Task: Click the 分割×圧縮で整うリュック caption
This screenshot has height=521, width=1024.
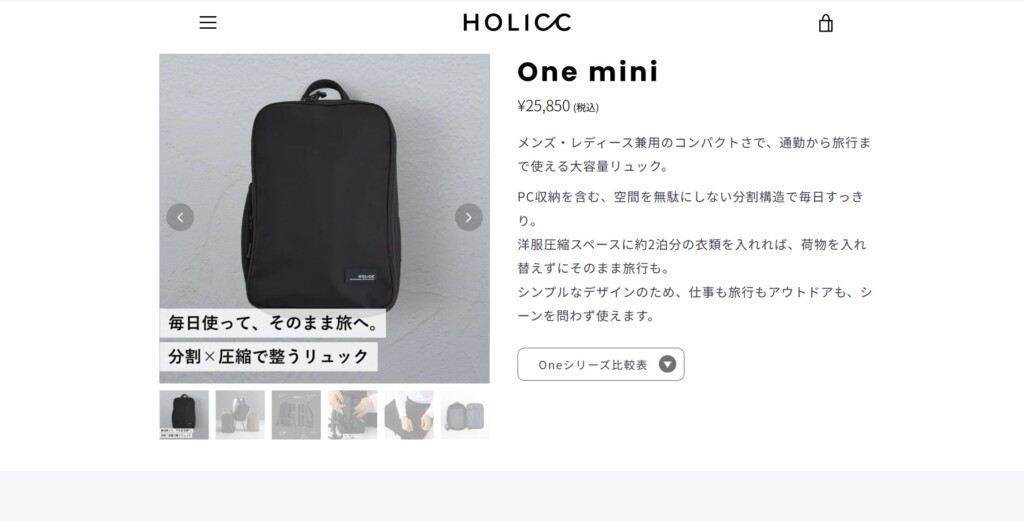Action: coord(268,356)
